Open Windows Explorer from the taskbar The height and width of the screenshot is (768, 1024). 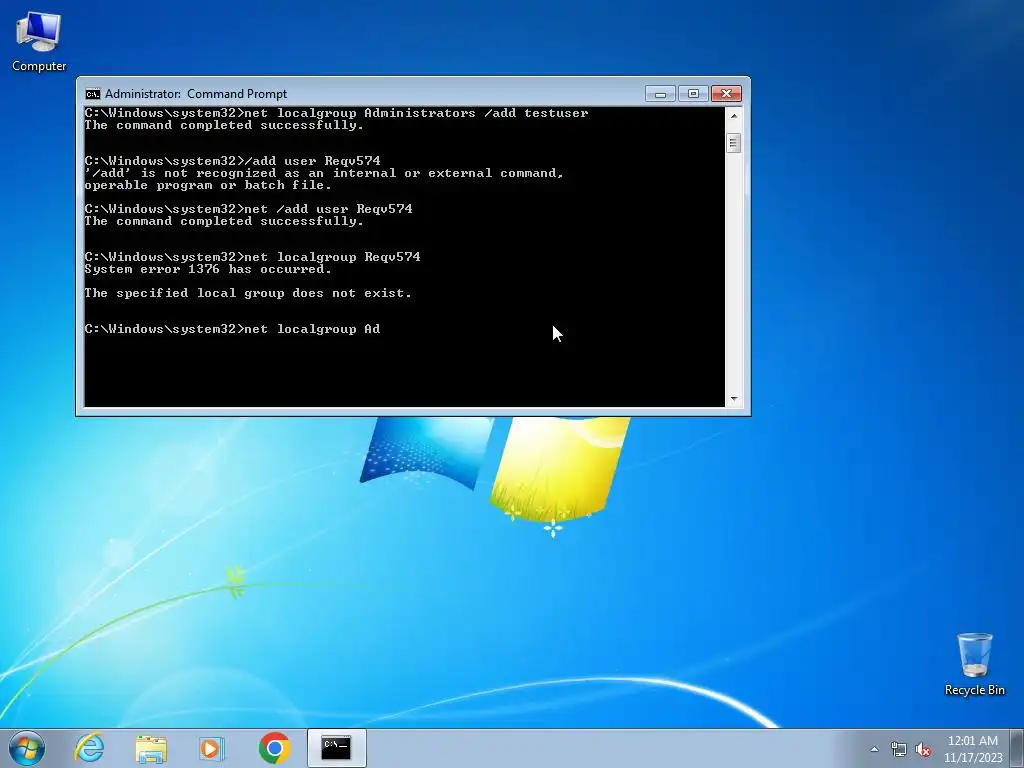(151, 748)
